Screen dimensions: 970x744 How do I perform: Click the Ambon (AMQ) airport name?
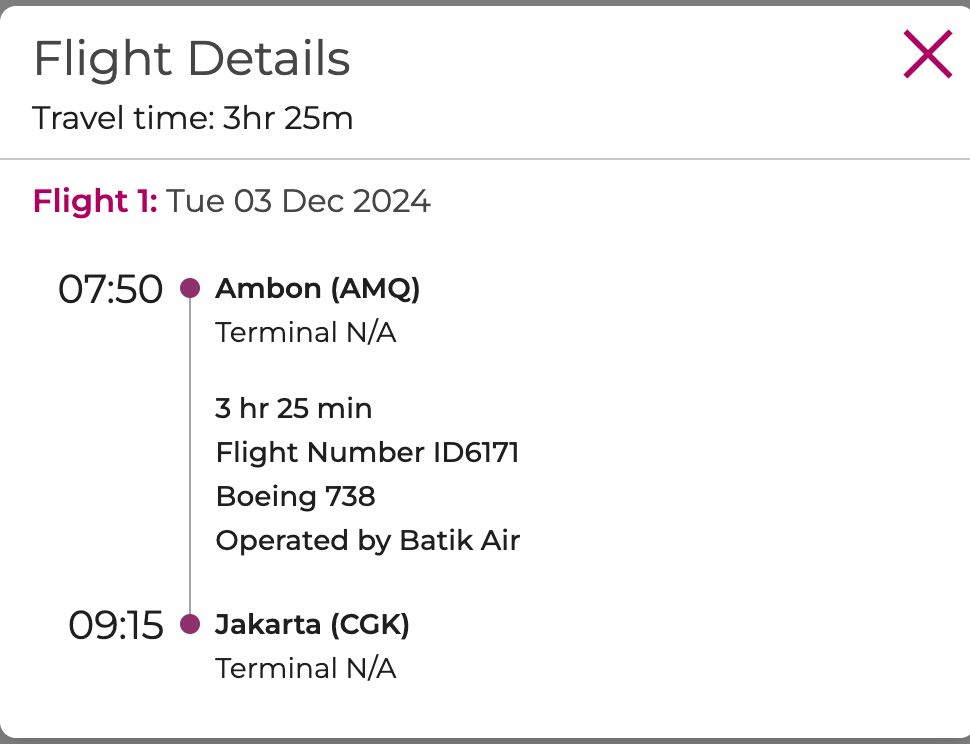pos(318,289)
